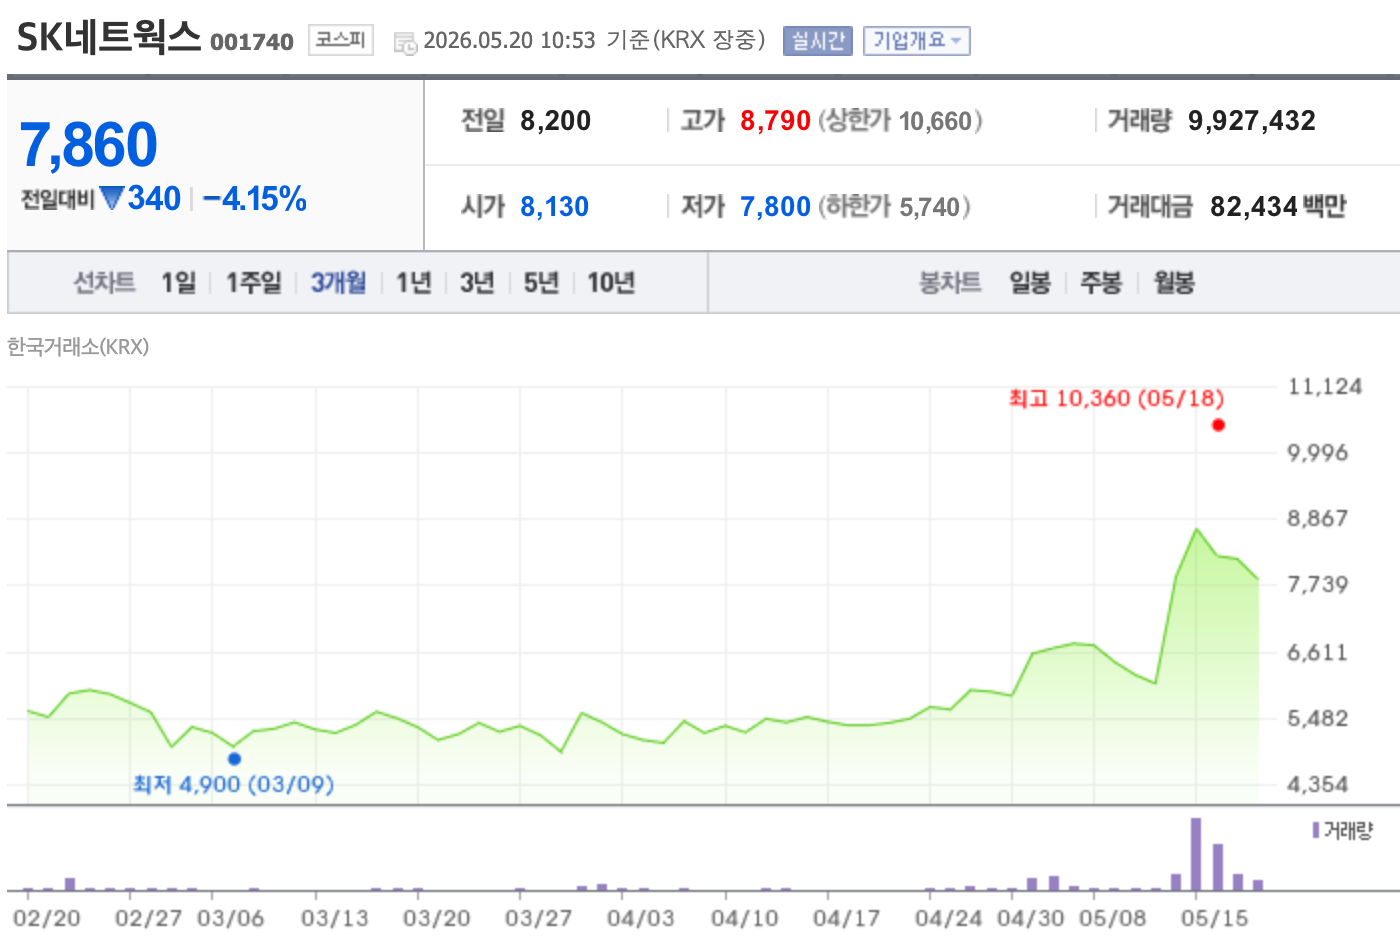The image size is (1400, 938).
Task: Click the blue 최저 low point dot
Action: tap(234, 758)
